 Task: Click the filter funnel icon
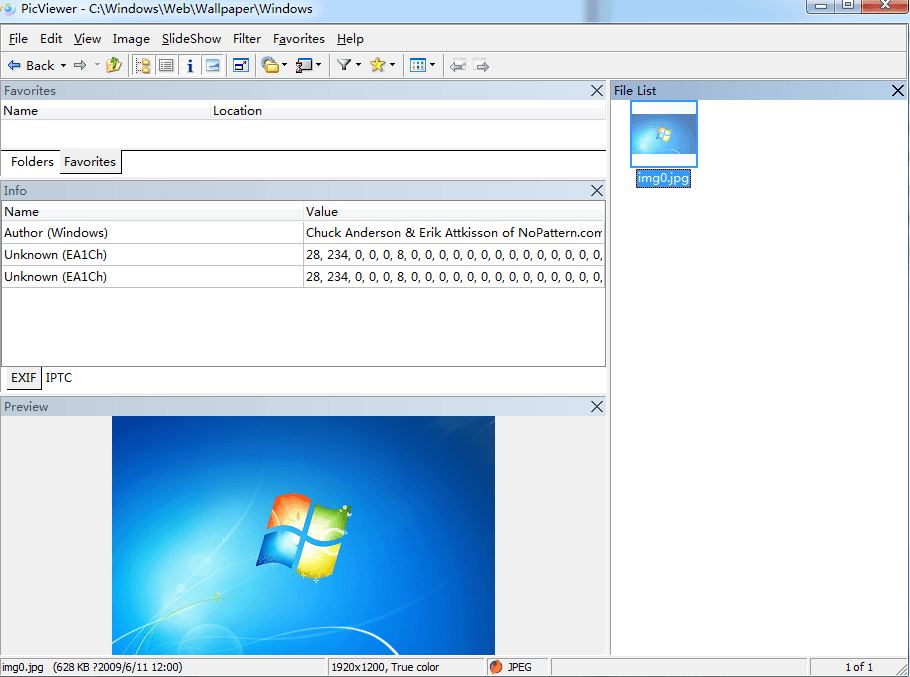tap(344, 66)
